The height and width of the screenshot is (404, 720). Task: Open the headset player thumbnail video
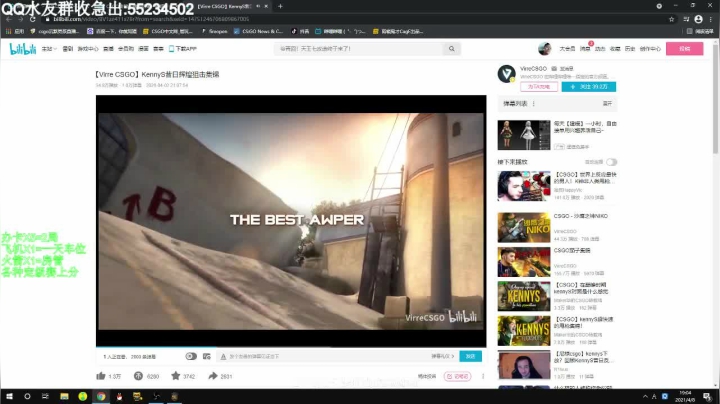524,186
